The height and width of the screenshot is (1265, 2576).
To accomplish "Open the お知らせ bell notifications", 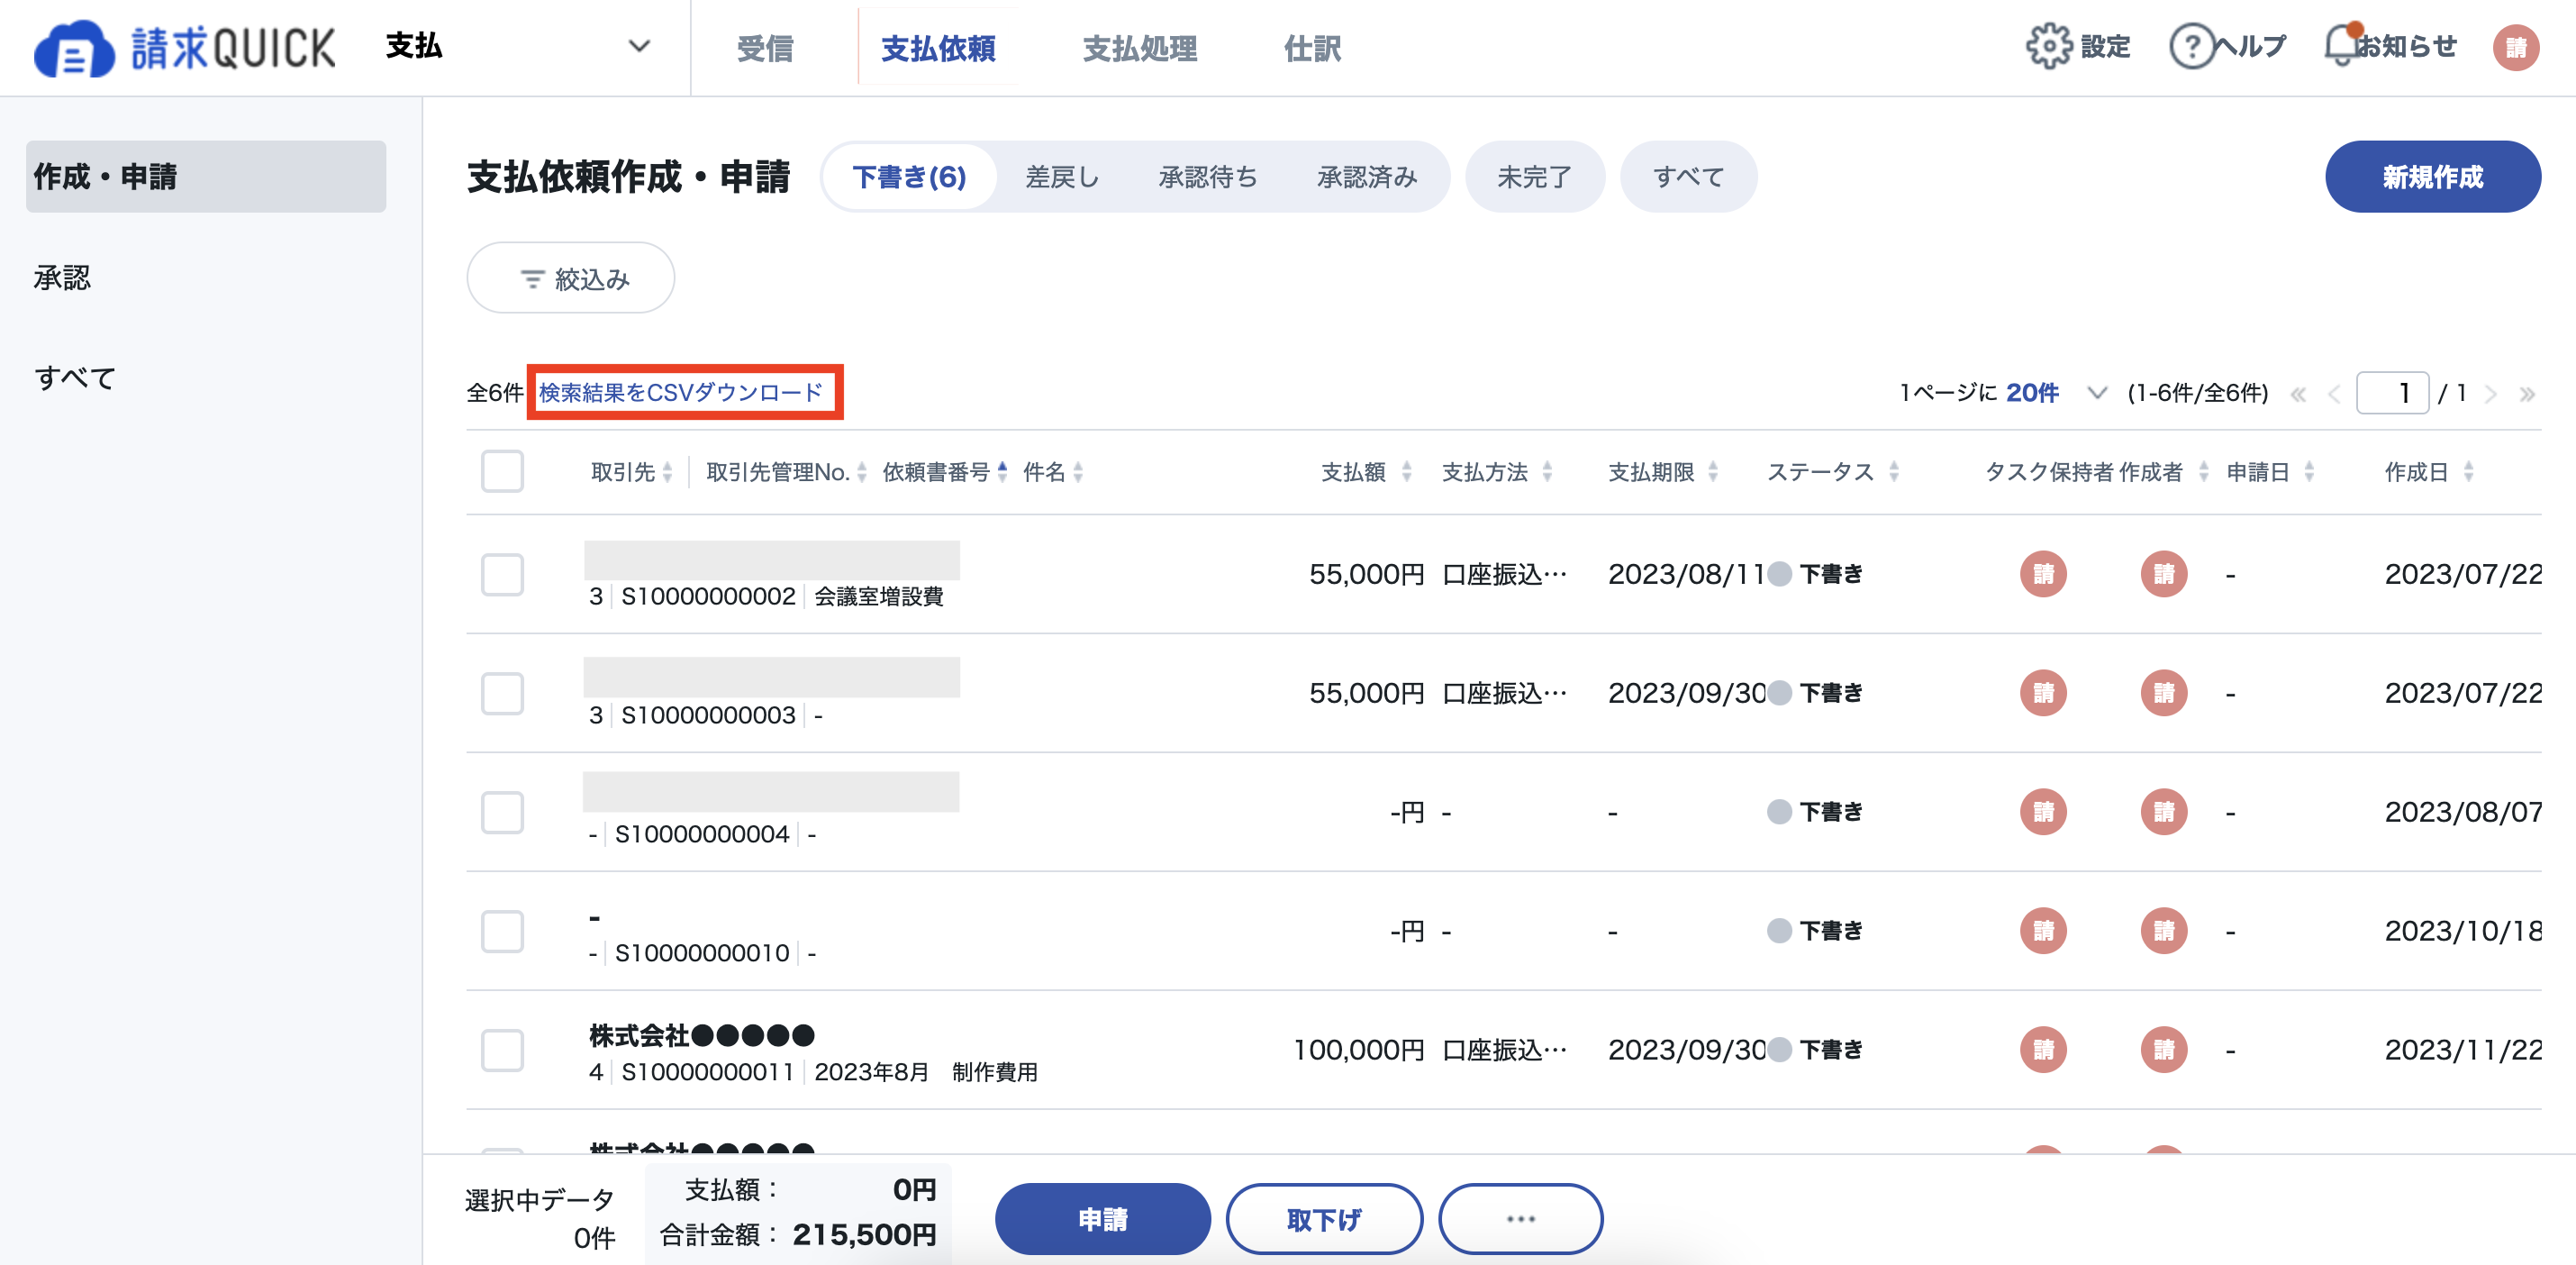I will click(x=2342, y=46).
